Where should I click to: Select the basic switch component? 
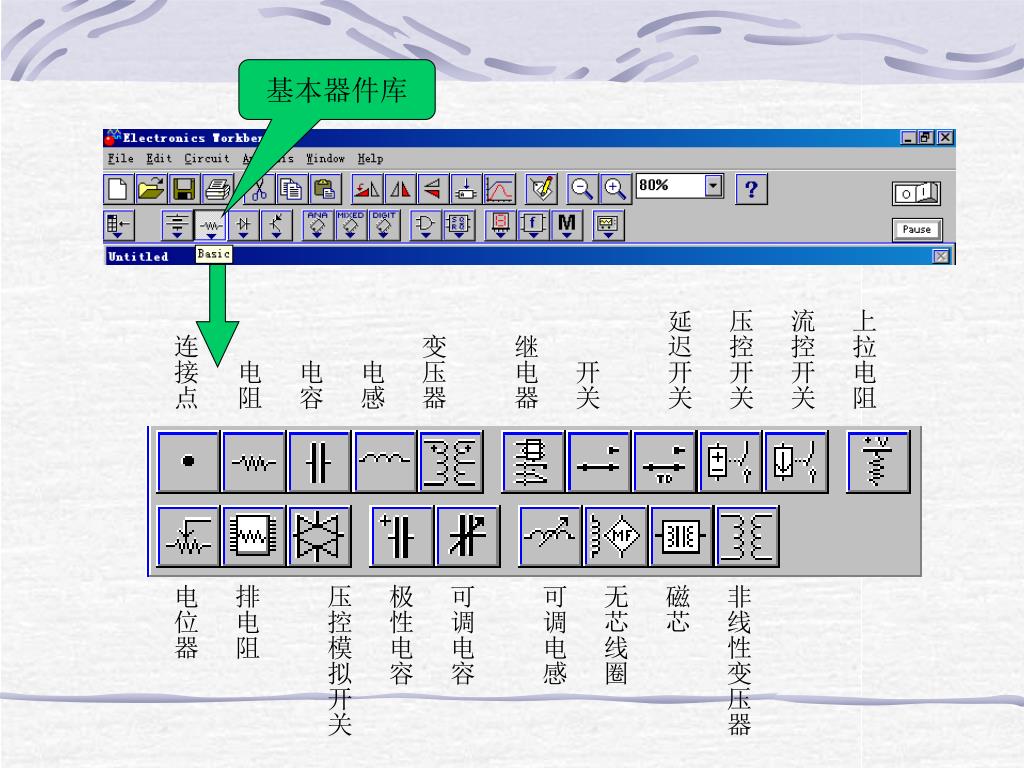tap(599, 461)
